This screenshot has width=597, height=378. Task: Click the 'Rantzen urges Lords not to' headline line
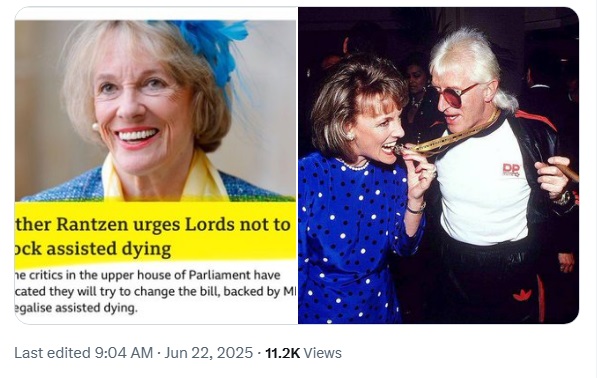(x=154, y=224)
